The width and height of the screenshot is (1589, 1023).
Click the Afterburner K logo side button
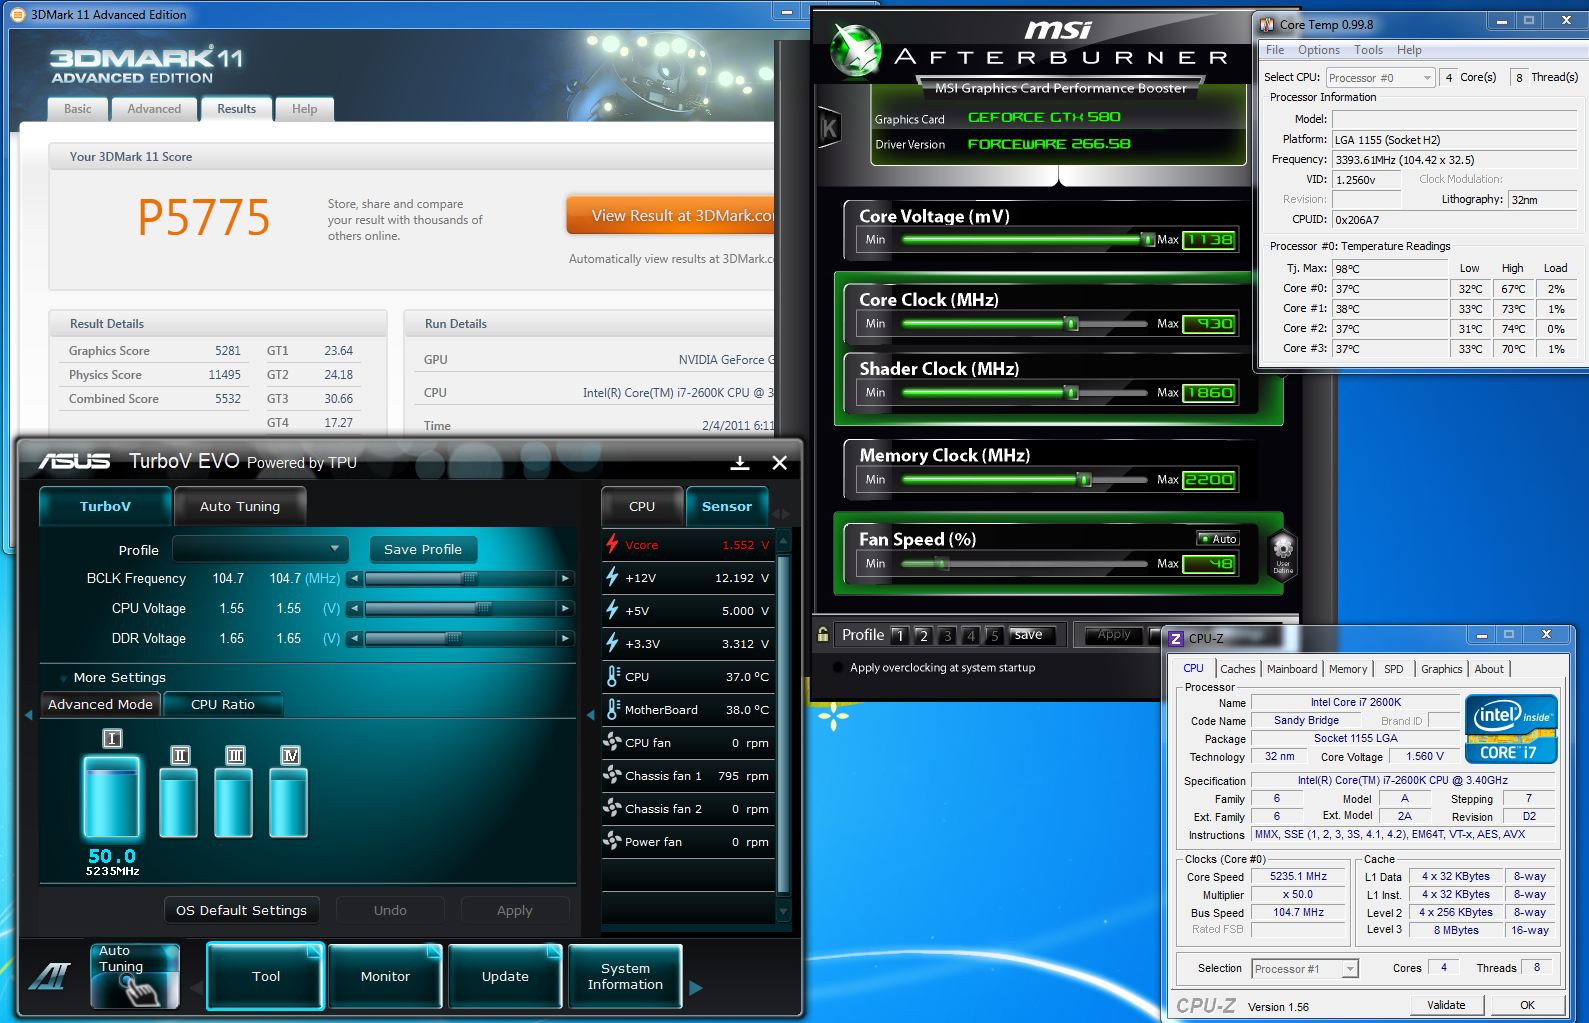(x=829, y=128)
